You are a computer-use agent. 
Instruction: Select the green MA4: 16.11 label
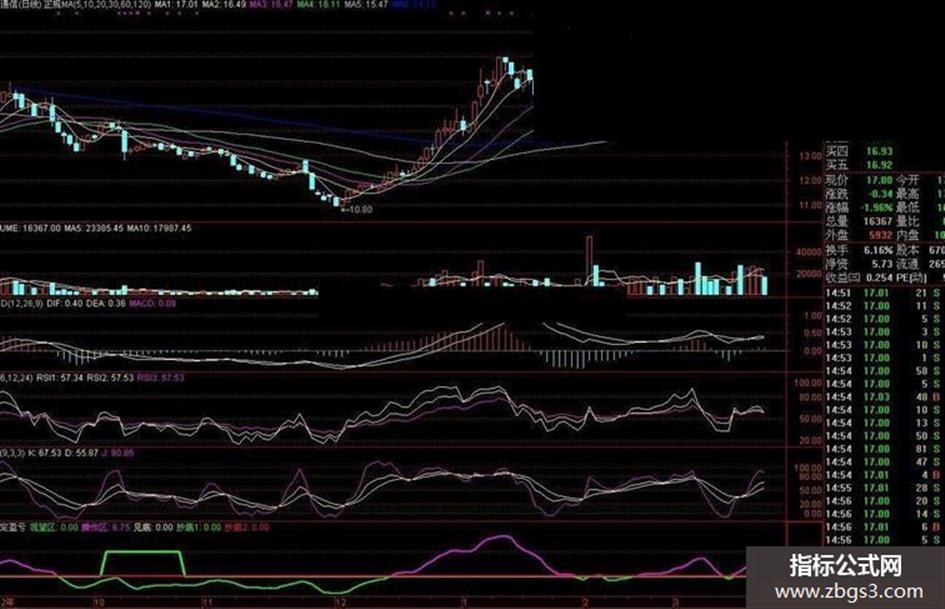(319, 4)
